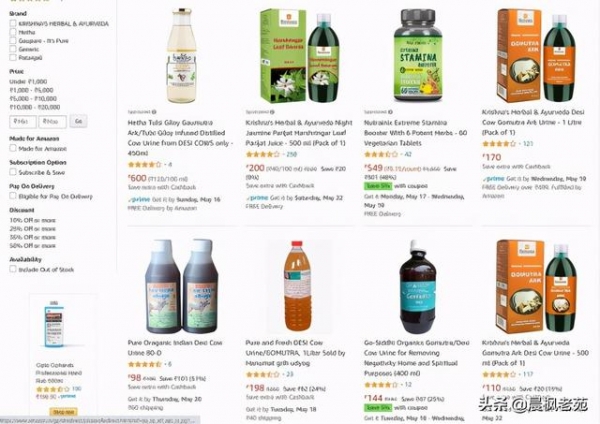This screenshot has width=600, height=424.
Task: Toggle Include Out of Stock checkbox
Action: pyautogui.click(x=13, y=269)
